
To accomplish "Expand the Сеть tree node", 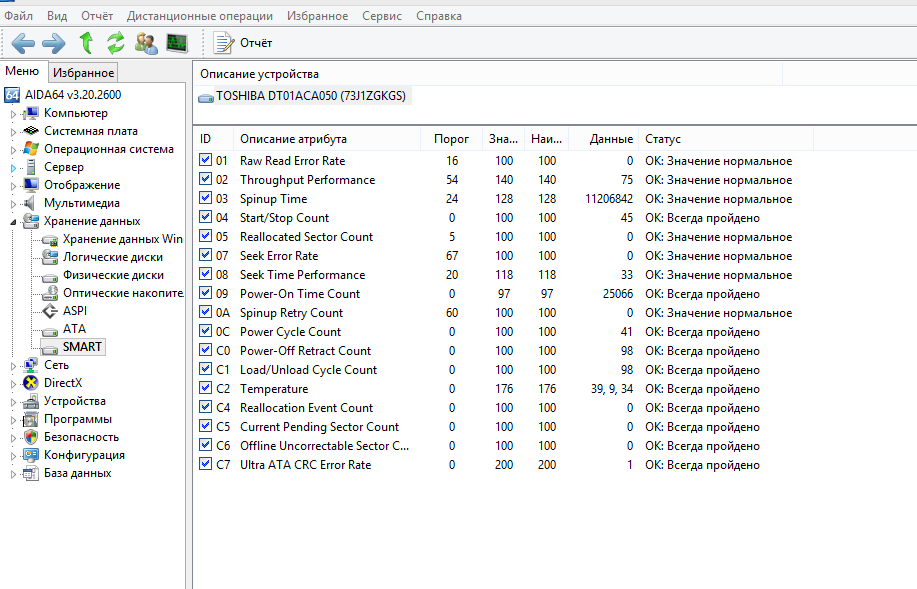I will tap(13, 366).
